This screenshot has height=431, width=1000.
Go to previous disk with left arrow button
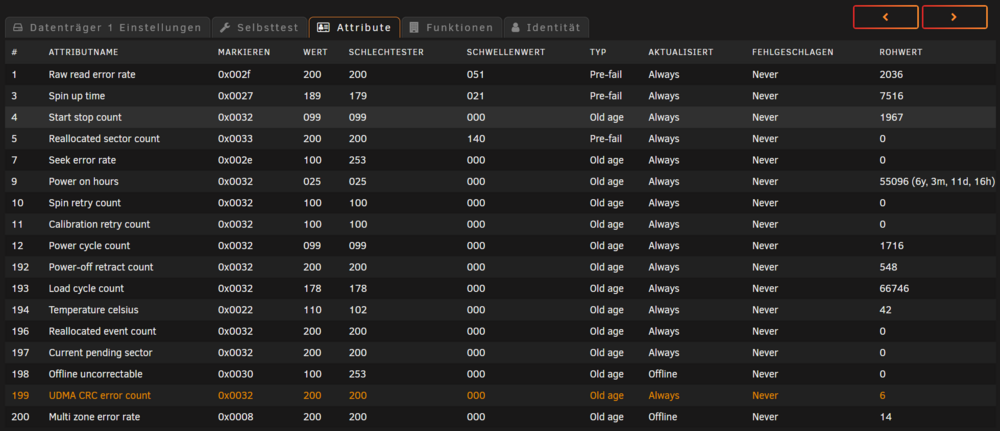tap(886, 17)
